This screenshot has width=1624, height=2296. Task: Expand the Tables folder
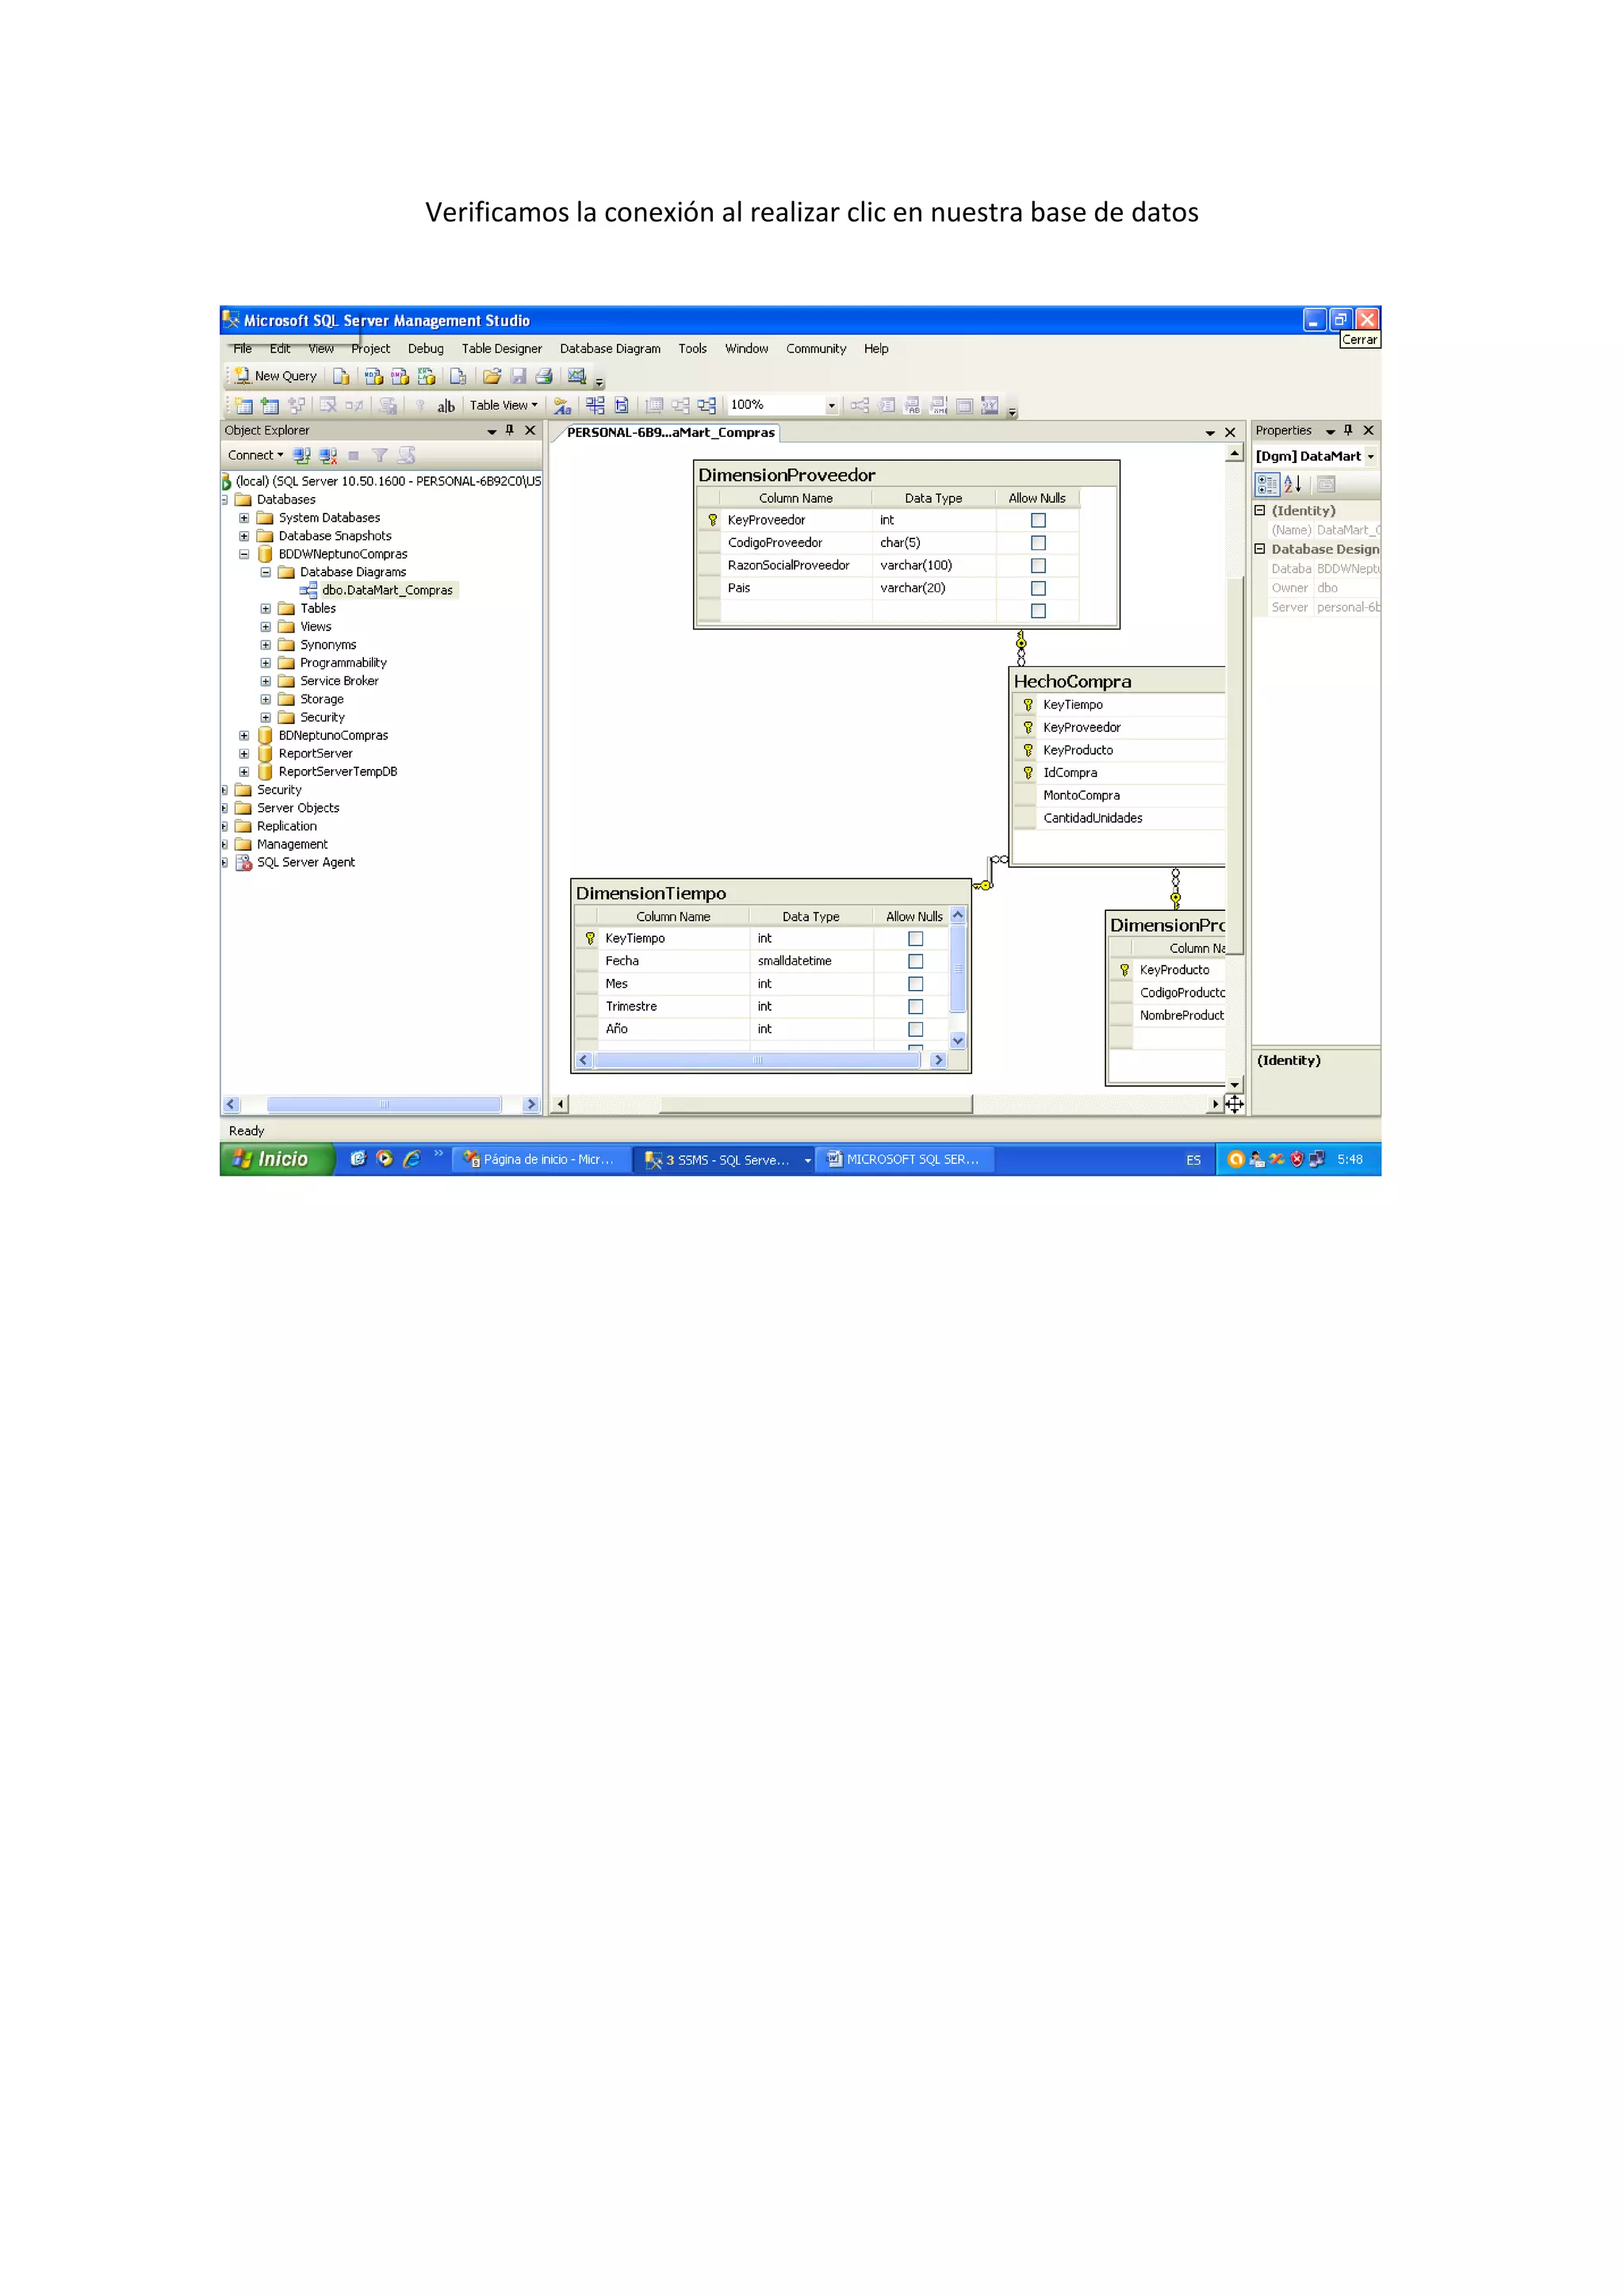[x=265, y=608]
